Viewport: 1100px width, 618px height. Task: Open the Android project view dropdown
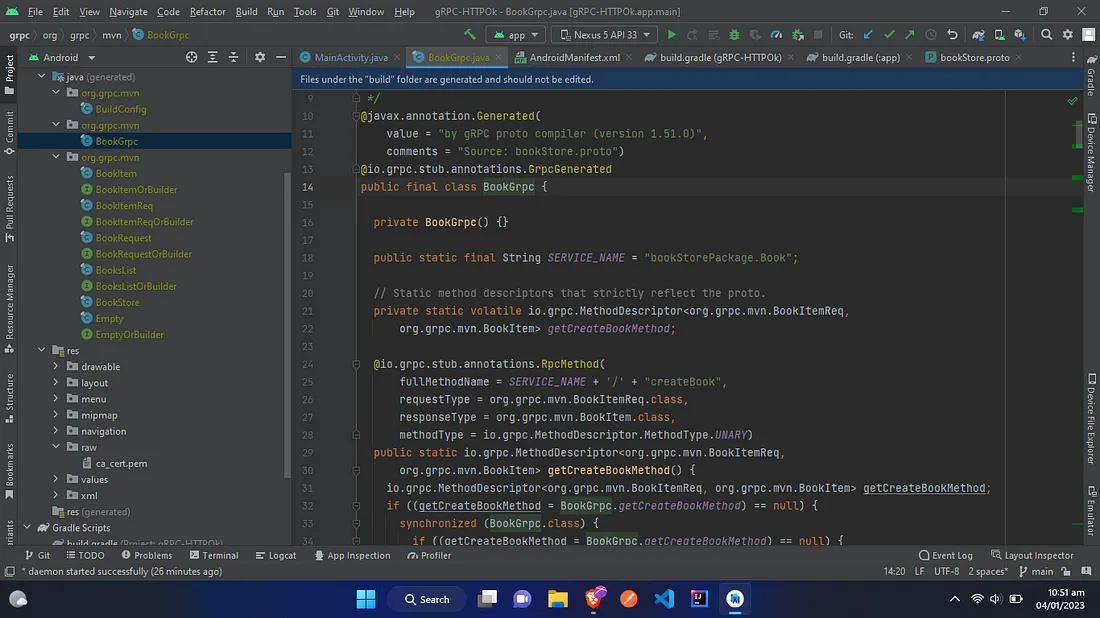68,58
